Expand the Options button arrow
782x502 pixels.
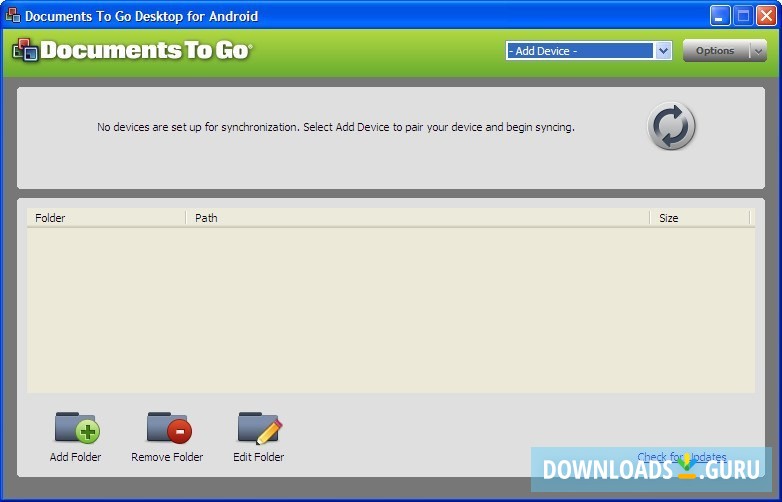tap(758, 51)
